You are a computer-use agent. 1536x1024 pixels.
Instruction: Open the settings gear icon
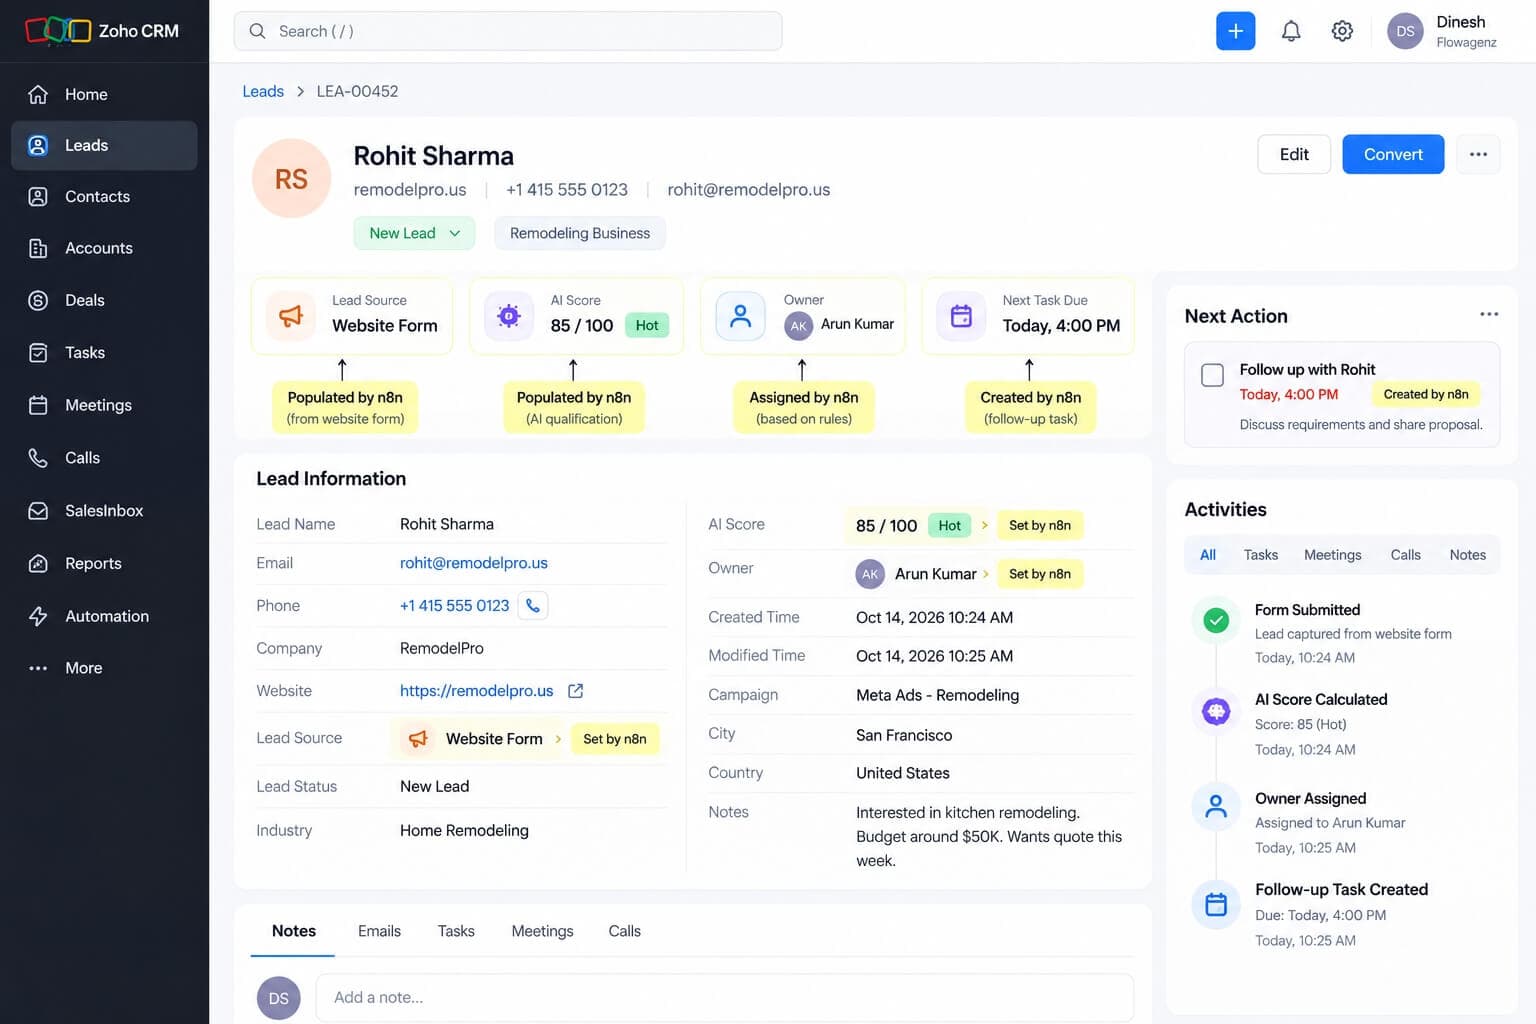coord(1342,31)
